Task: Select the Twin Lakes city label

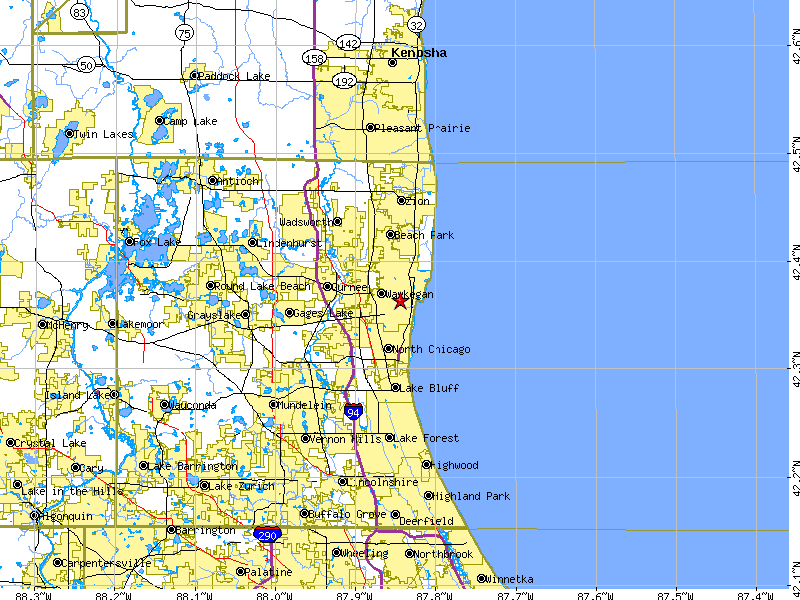Action: tap(103, 134)
